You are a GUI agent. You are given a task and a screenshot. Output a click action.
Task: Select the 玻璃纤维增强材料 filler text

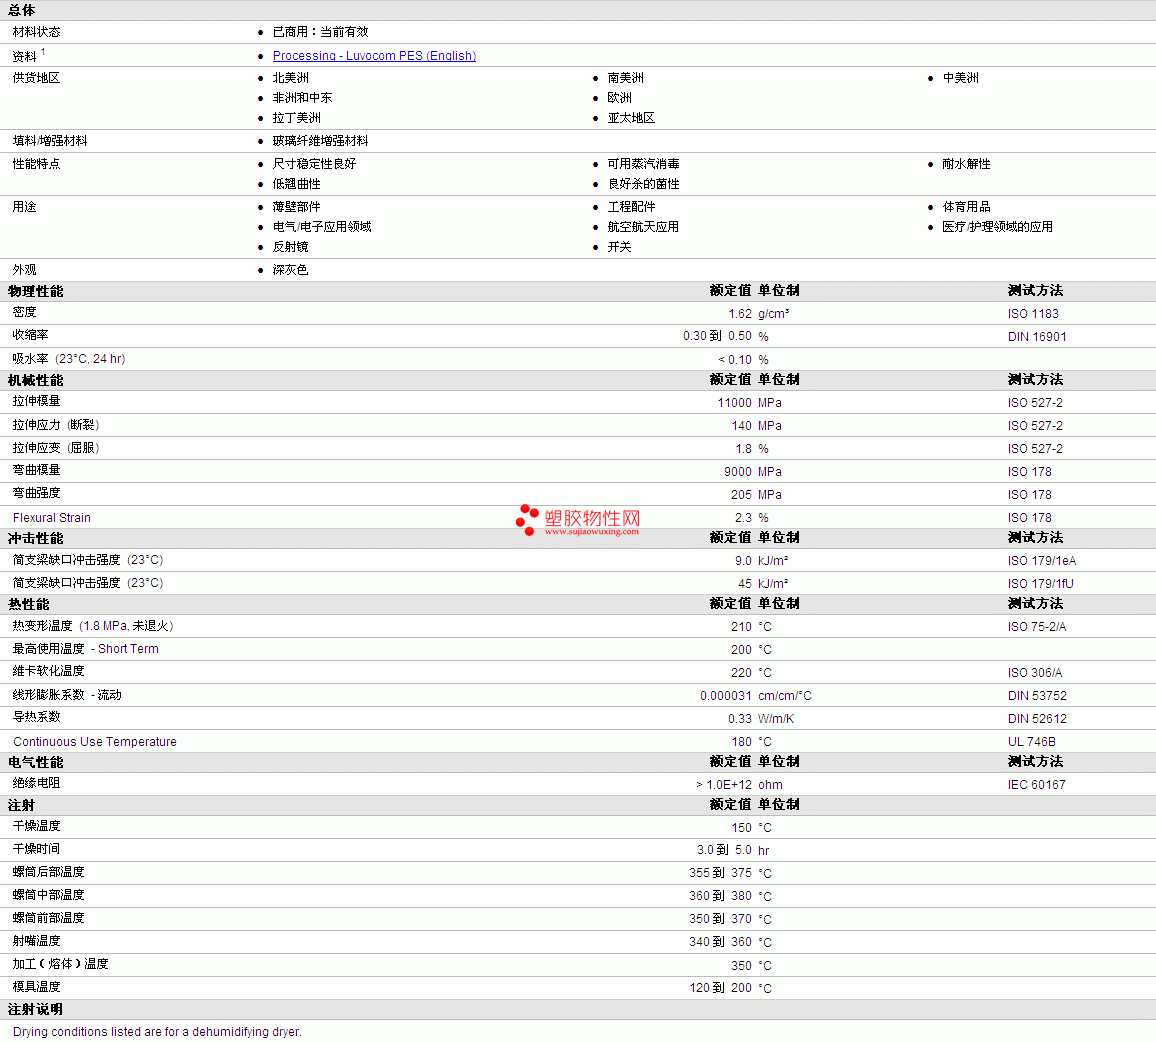click(x=321, y=140)
